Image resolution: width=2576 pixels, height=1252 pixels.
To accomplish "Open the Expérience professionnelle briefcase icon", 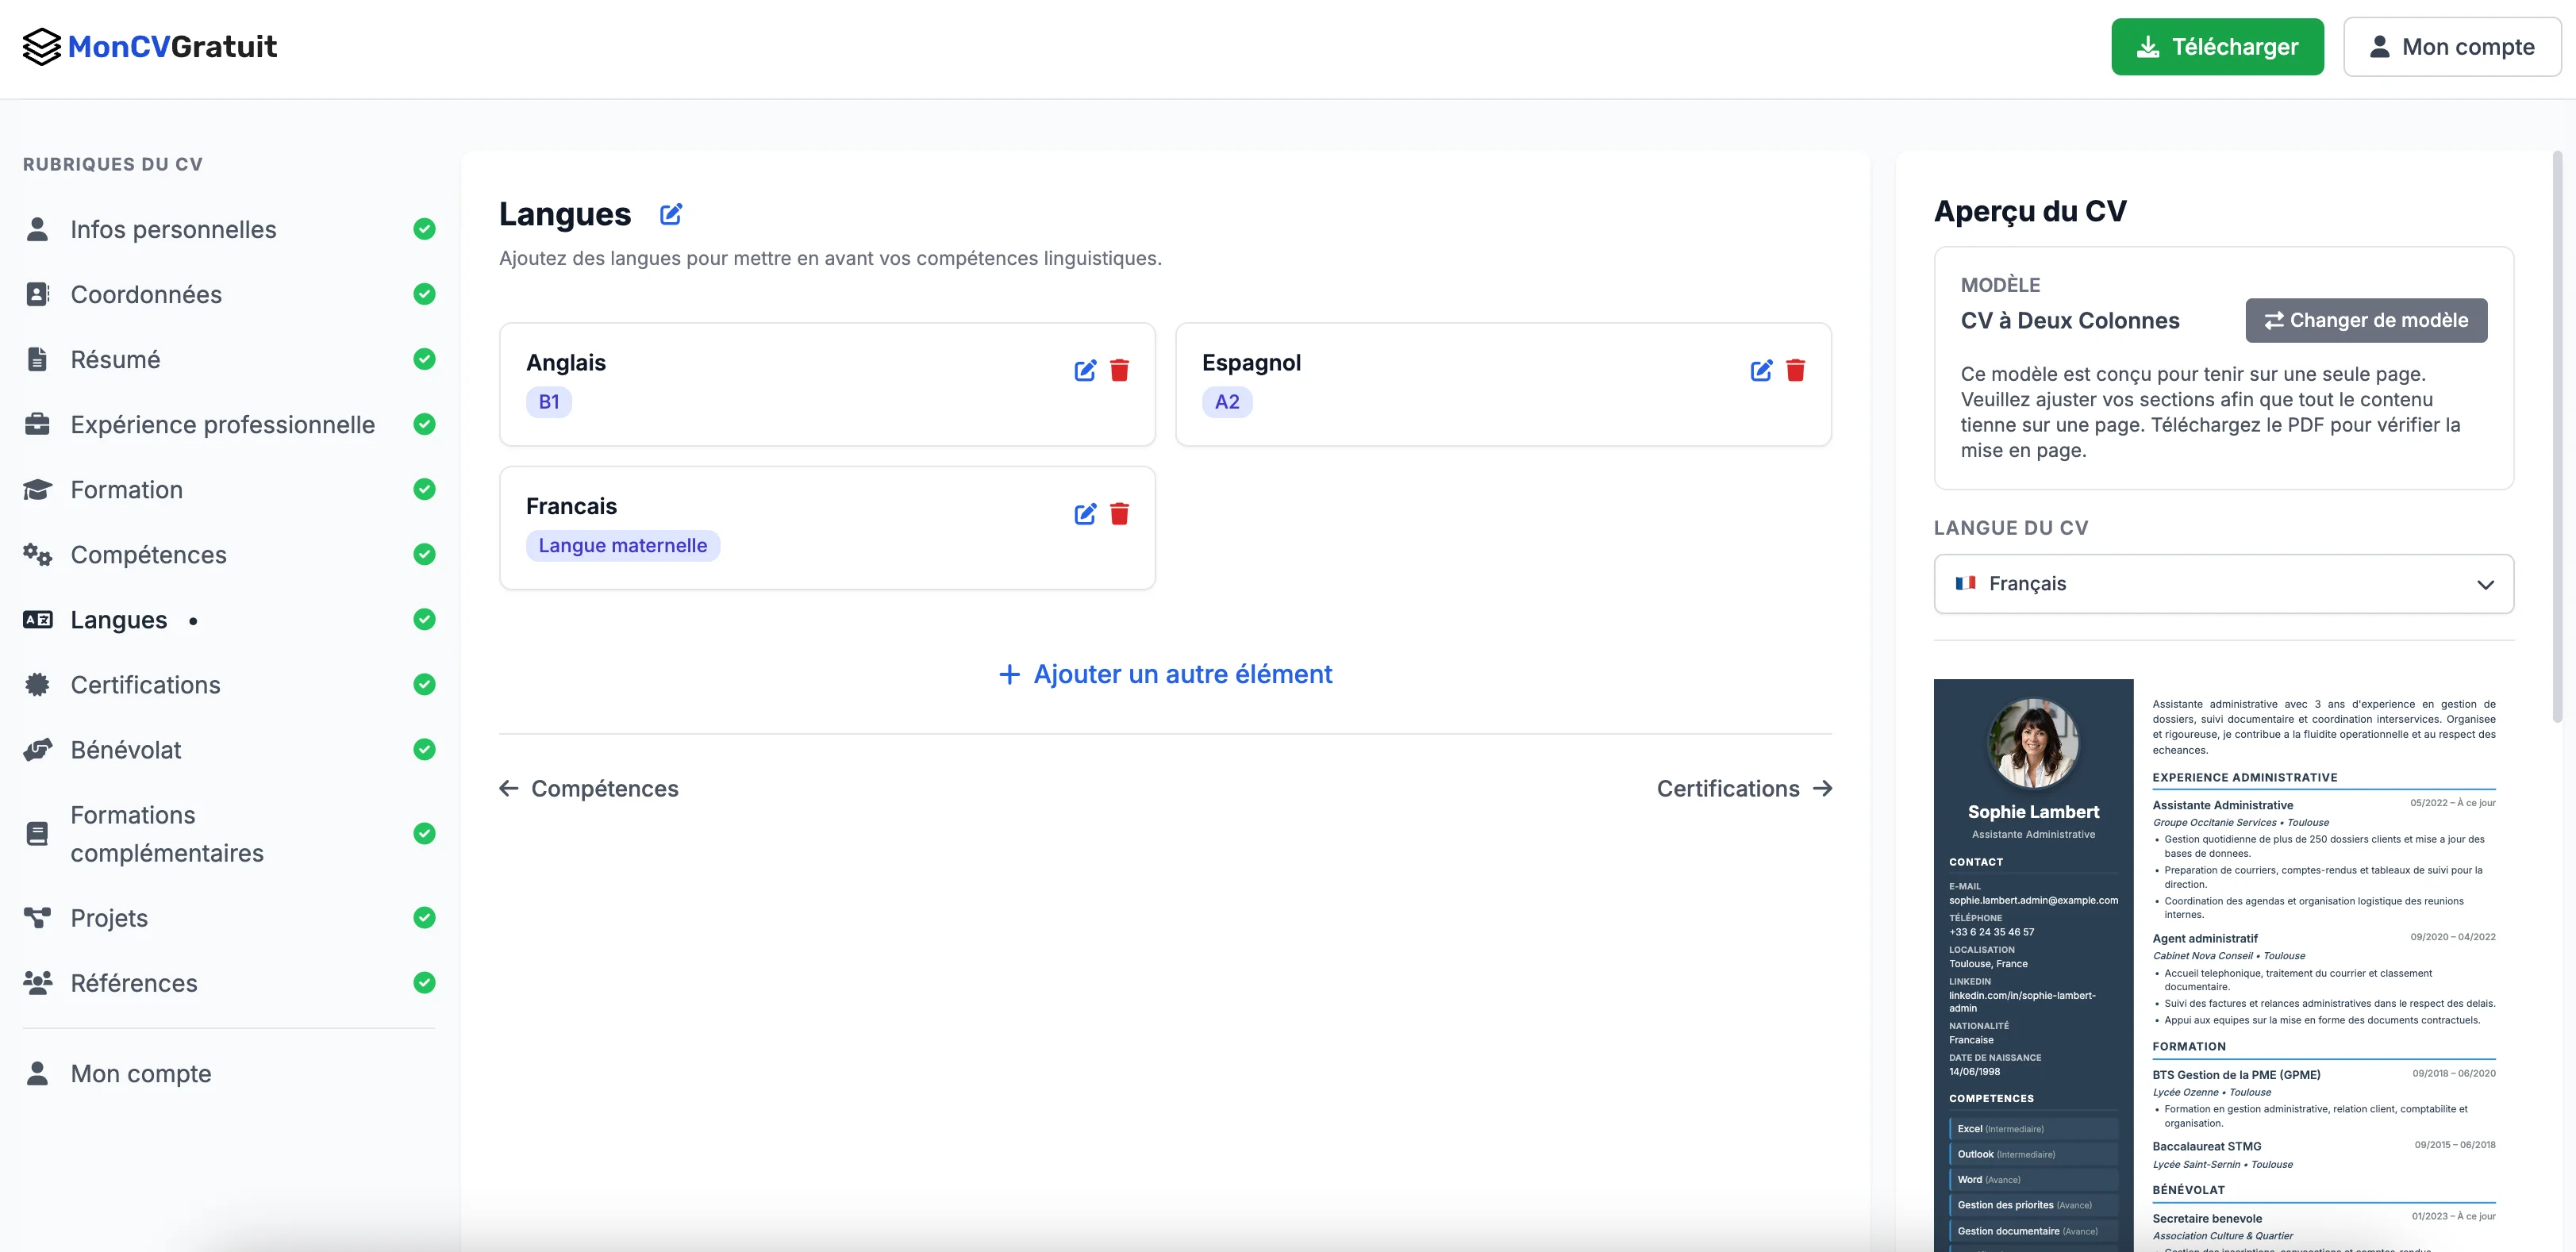I will coord(37,424).
